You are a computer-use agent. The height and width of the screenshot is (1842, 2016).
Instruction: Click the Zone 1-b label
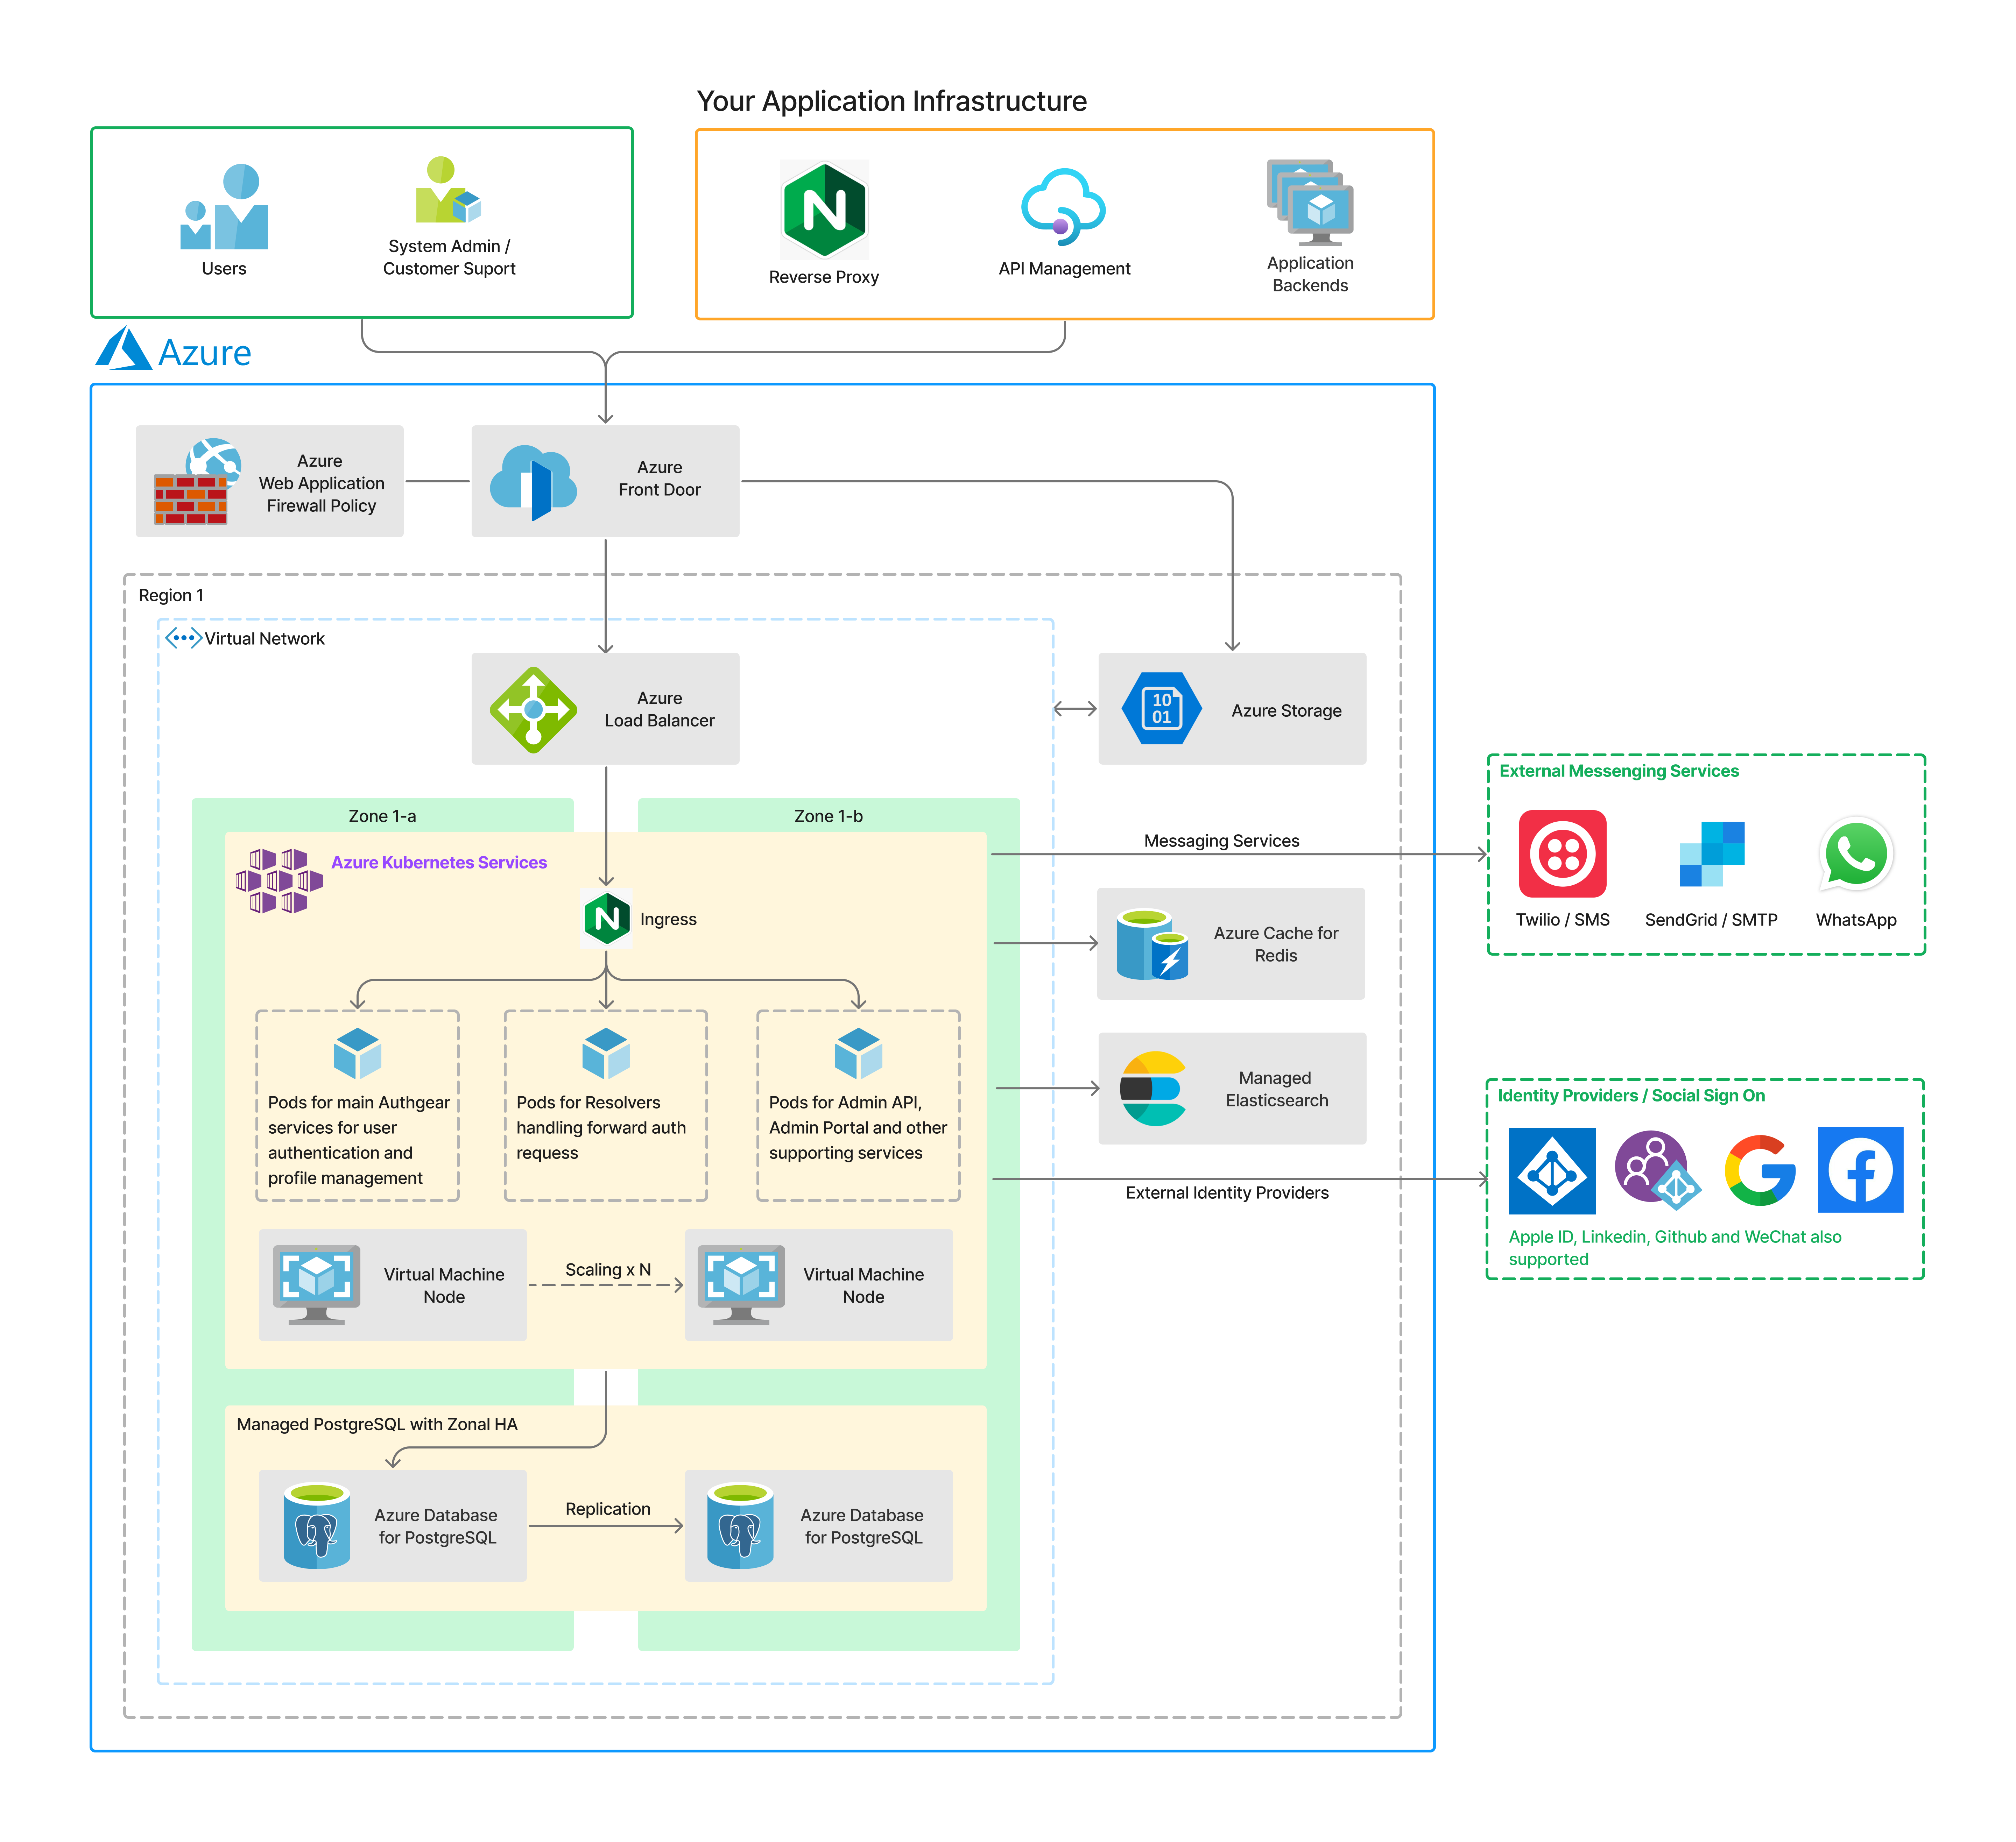(828, 816)
